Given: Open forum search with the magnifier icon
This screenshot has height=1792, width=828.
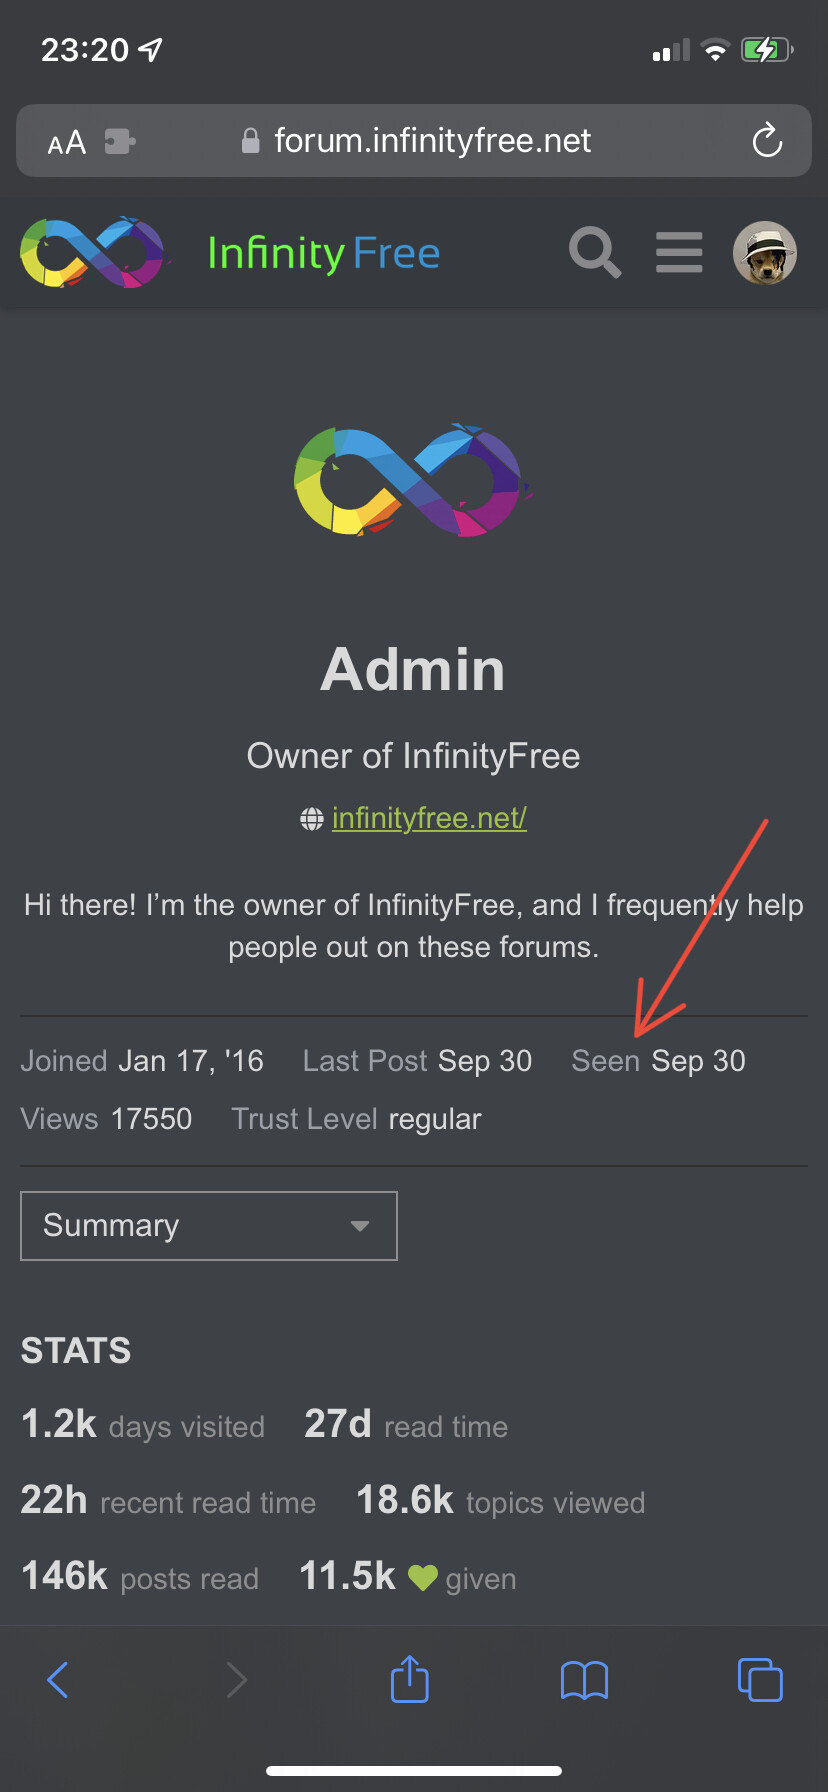Looking at the screenshot, I should 595,252.
